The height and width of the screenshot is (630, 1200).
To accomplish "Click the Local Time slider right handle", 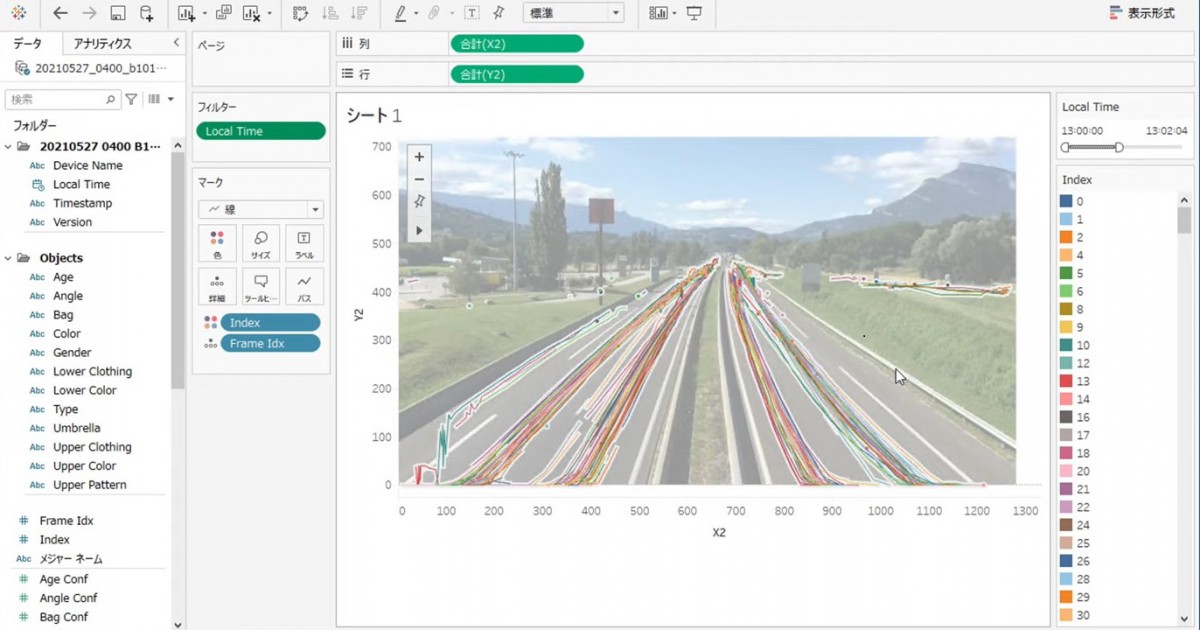I will [1119, 147].
